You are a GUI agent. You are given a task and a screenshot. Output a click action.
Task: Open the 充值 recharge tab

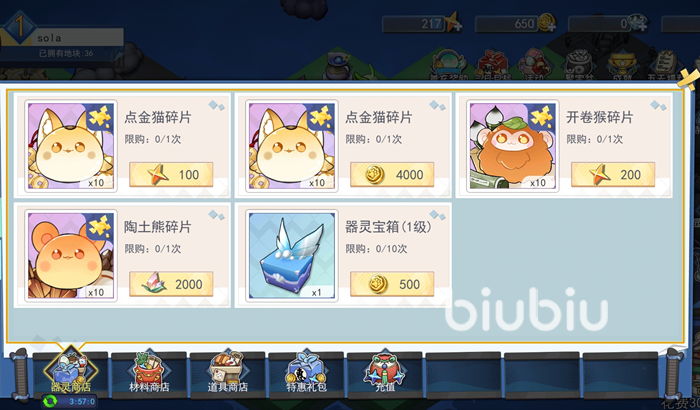(385, 373)
